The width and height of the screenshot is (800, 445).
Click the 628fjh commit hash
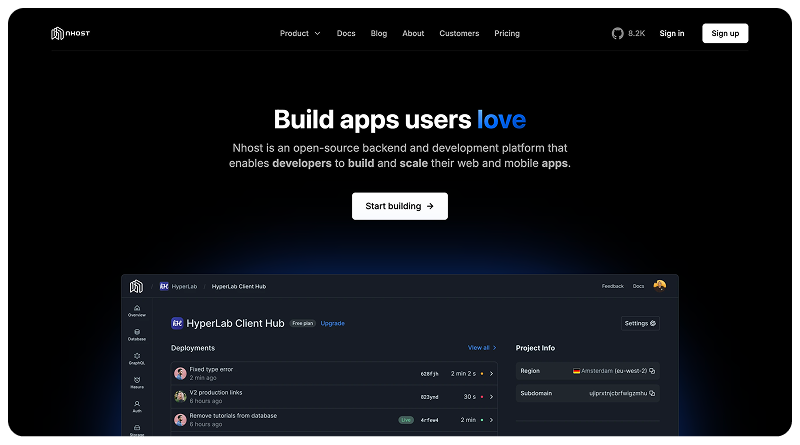[429, 374]
